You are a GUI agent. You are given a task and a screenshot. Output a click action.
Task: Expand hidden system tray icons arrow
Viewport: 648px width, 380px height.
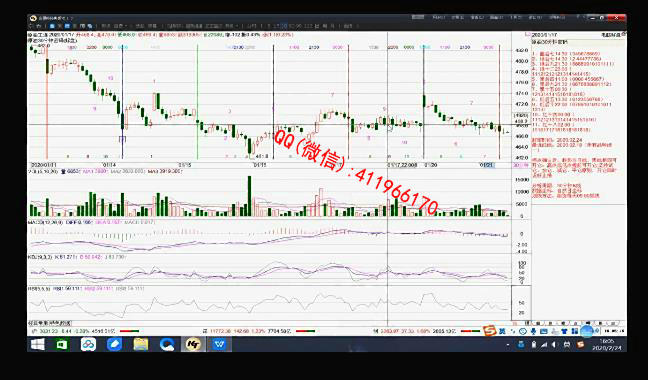(x=507, y=344)
